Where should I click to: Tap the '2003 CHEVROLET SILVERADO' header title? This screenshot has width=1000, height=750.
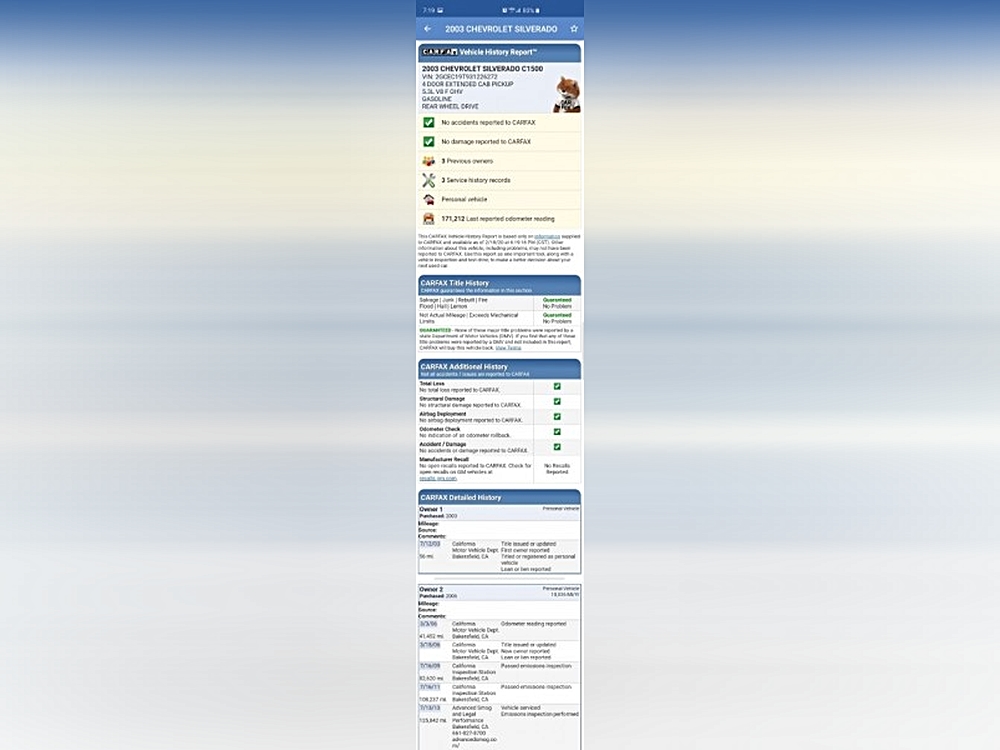click(x=501, y=29)
